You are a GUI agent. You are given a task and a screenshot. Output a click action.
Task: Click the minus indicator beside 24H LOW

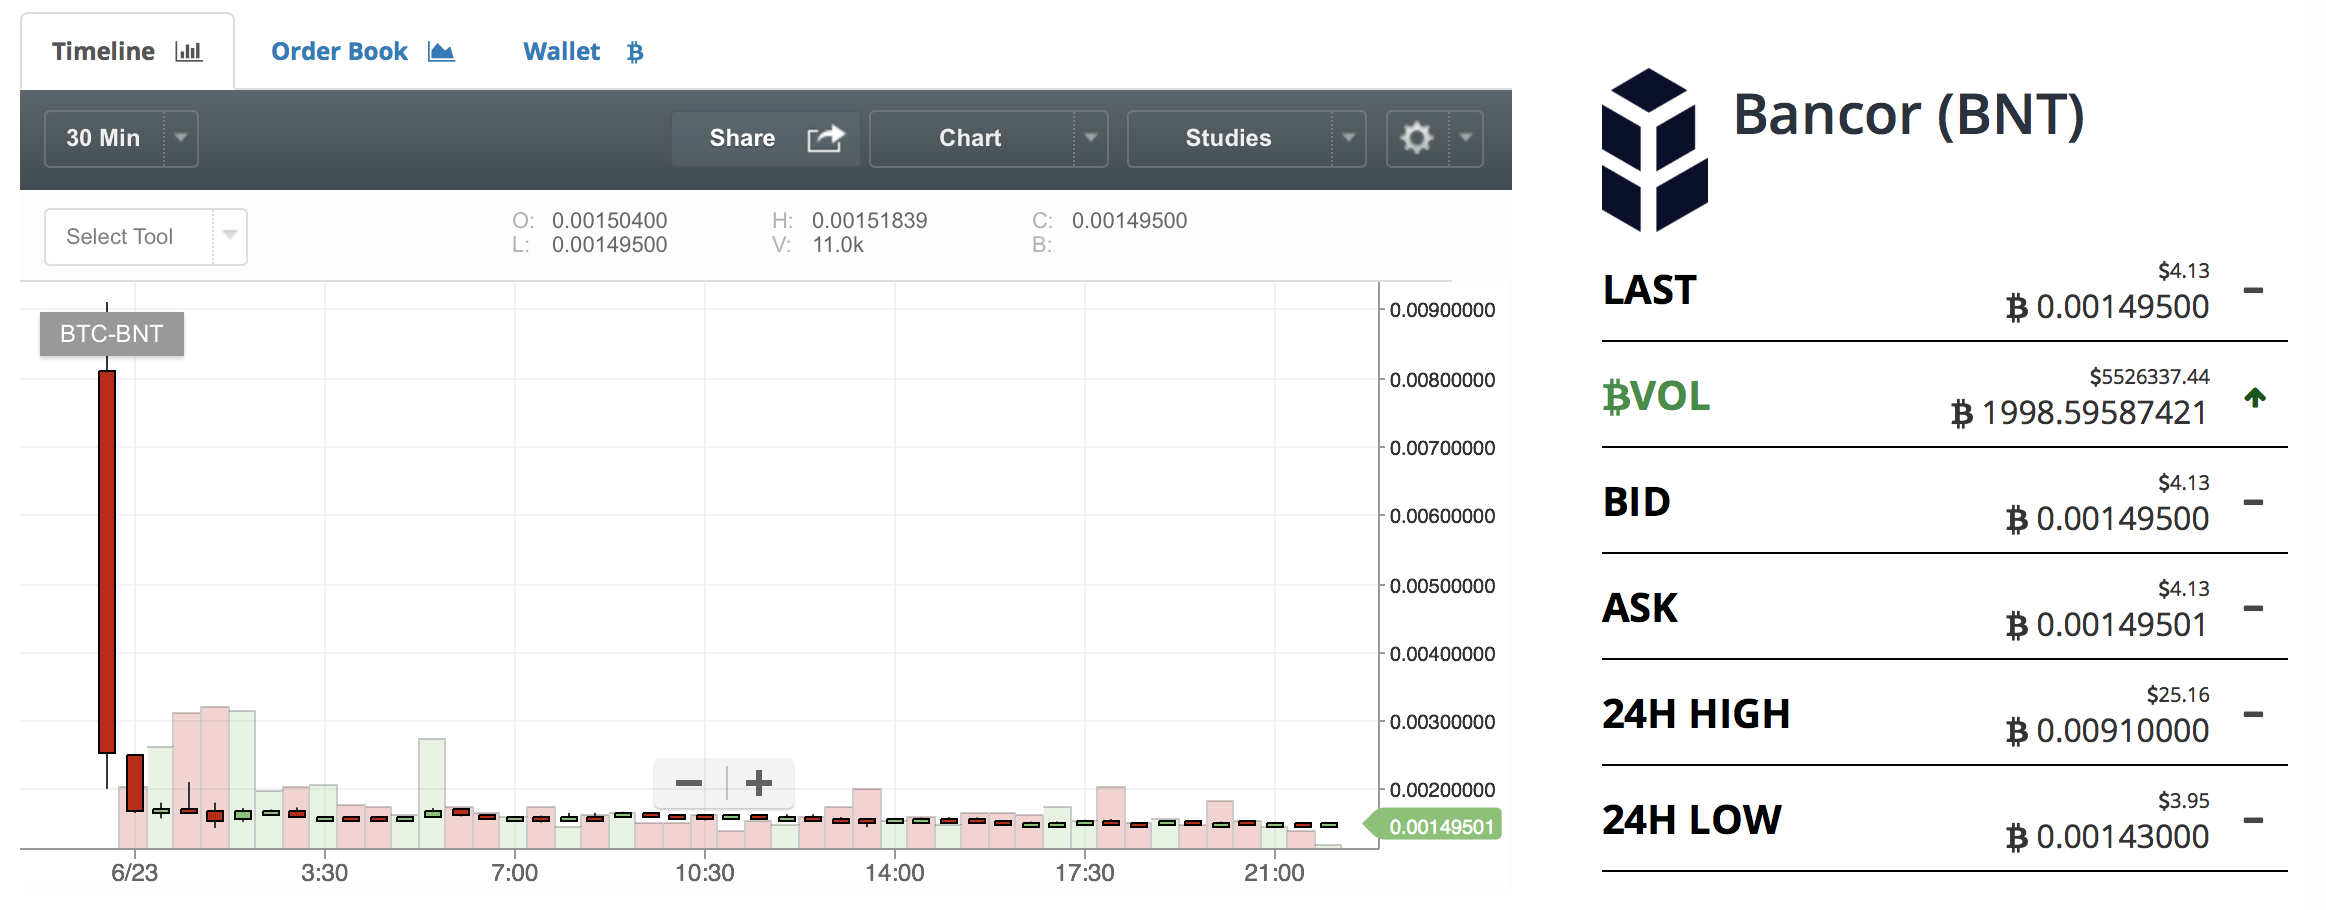click(x=2253, y=821)
